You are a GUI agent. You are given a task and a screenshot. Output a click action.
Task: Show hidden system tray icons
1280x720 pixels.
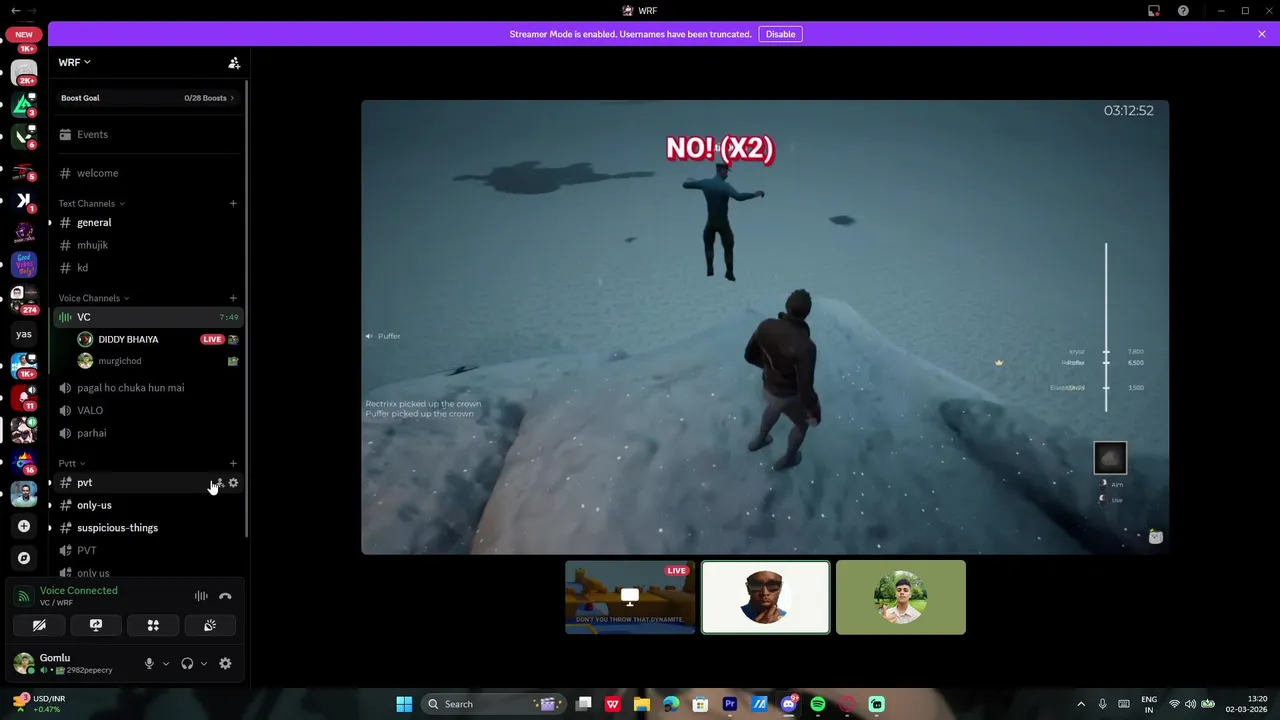point(1081,704)
